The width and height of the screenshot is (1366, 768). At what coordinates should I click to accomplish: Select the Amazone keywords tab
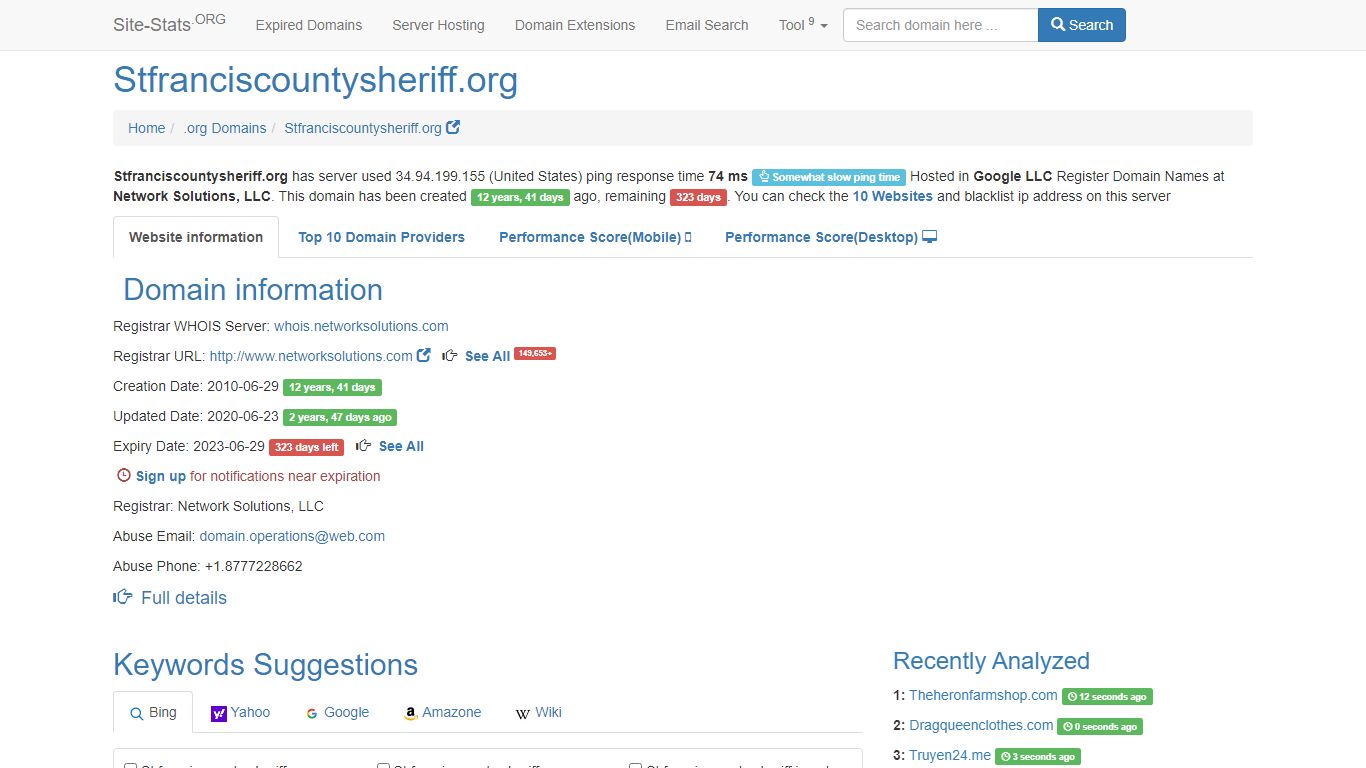click(442, 712)
